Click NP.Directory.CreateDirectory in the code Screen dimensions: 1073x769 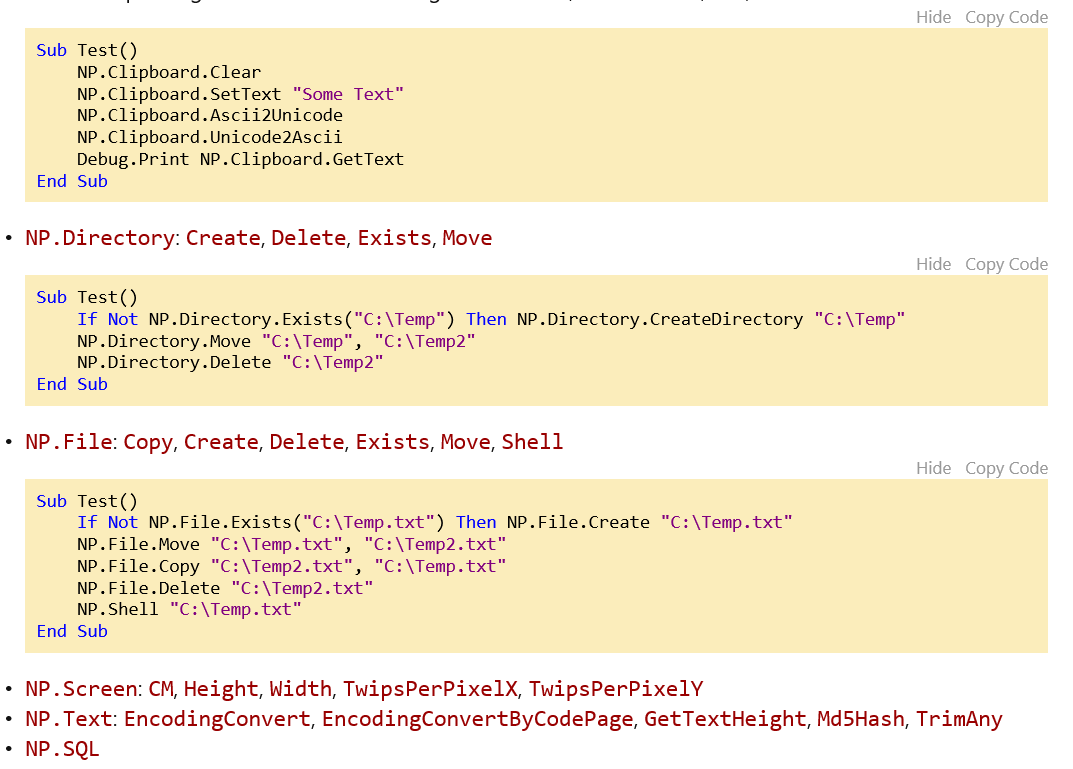tap(660, 319)
